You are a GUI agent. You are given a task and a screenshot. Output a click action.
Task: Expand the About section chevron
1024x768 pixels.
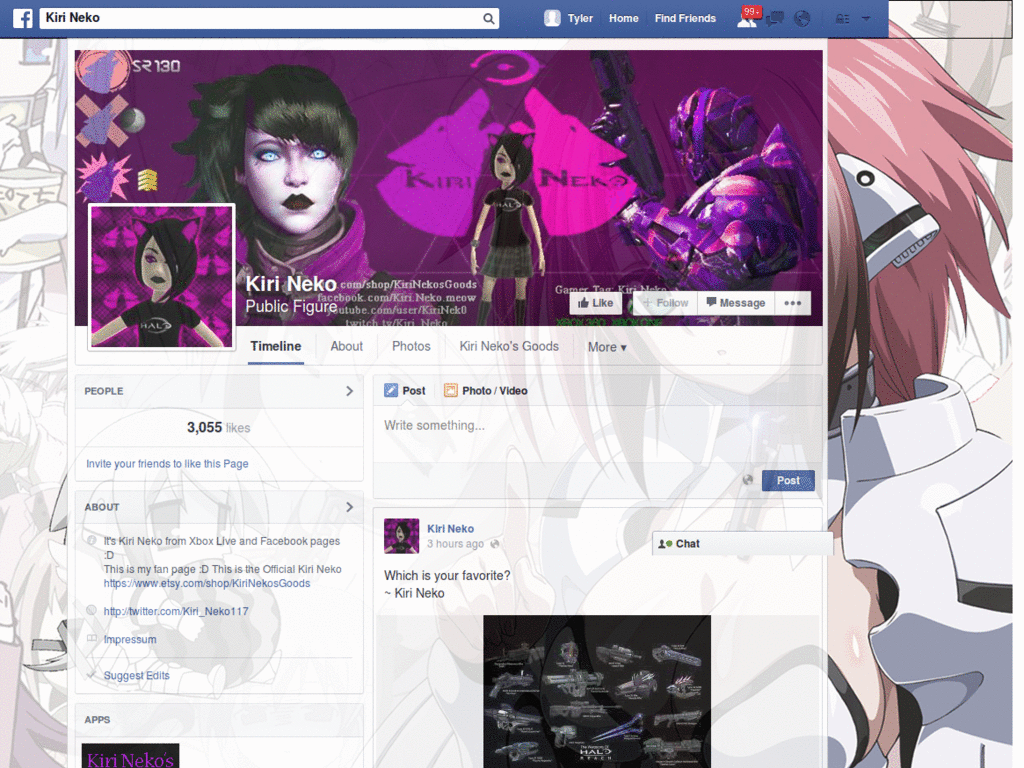349,507
